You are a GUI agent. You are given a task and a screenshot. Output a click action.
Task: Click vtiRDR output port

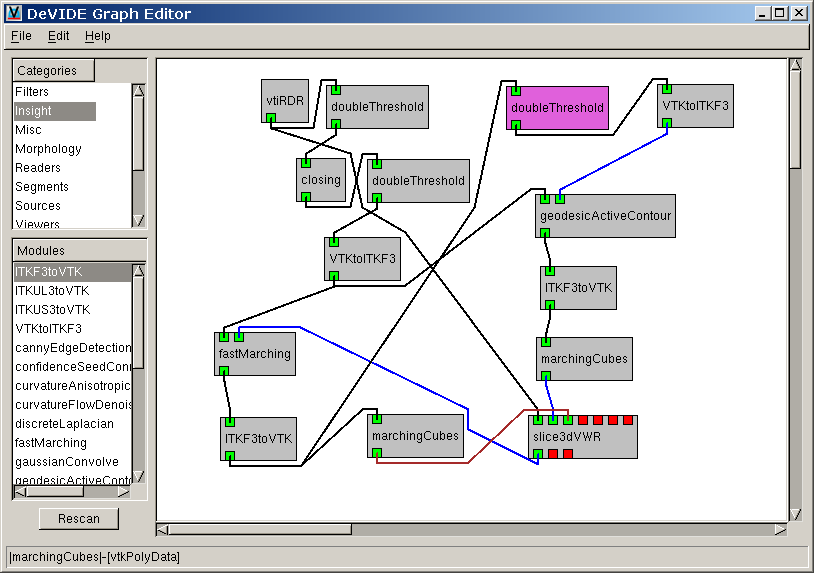(271, 119)
